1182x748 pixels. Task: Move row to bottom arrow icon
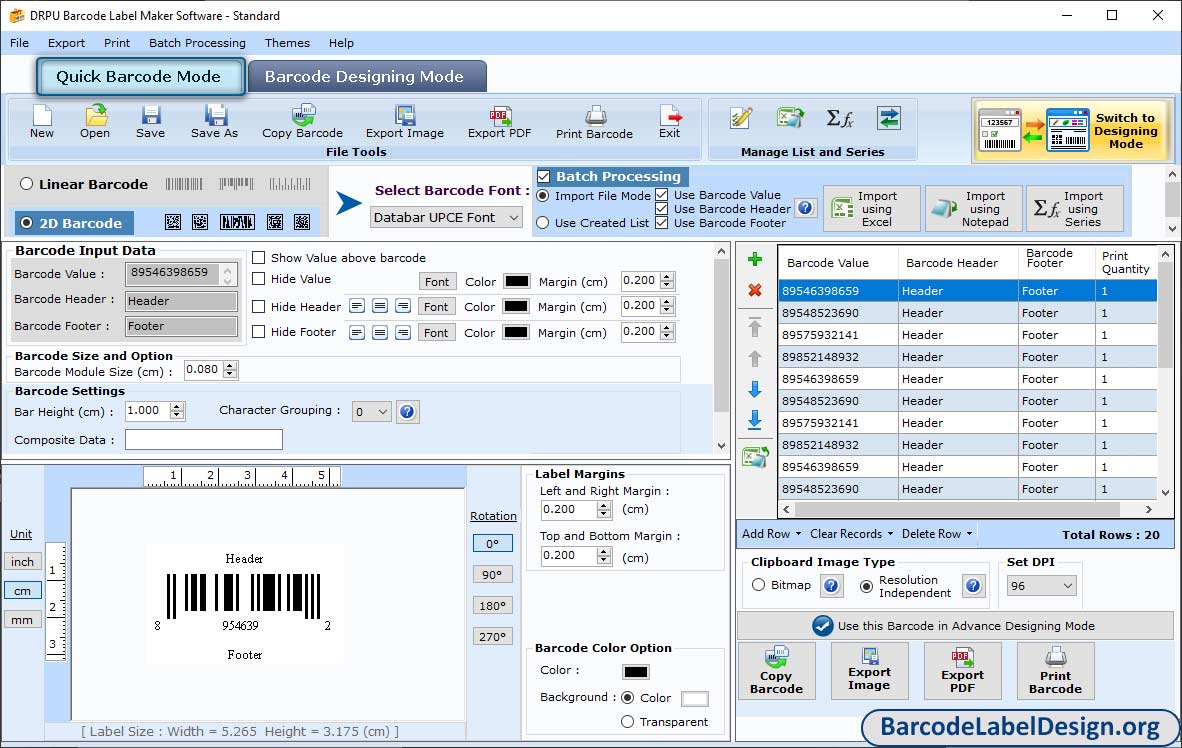[755, 420]
